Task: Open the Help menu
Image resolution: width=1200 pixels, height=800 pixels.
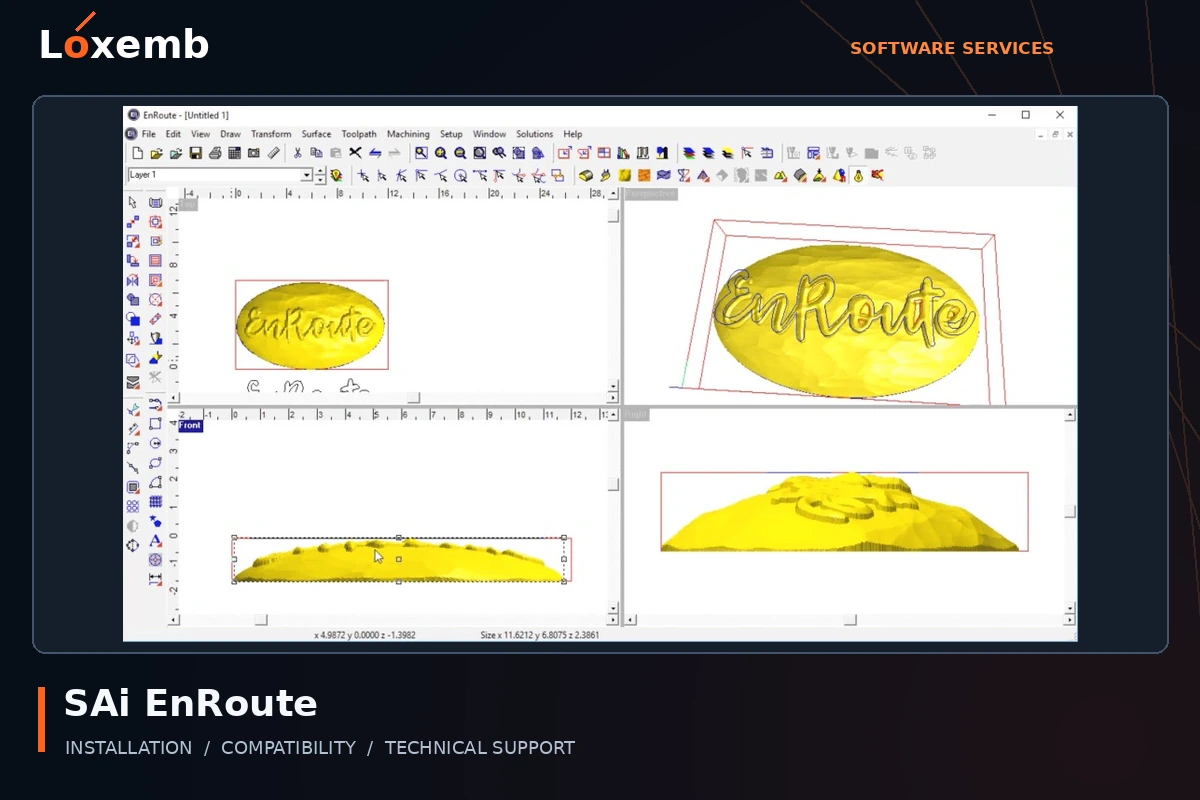Action: [x=572, y=134]
